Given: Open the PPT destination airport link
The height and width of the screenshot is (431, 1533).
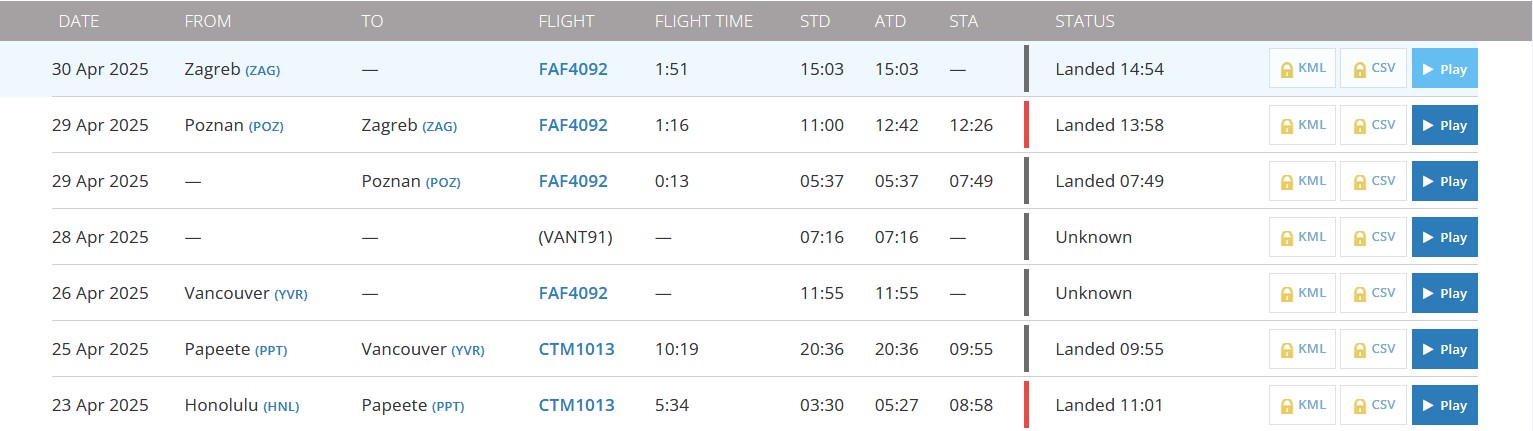Looking at the screenshot, I should (448, 406).
